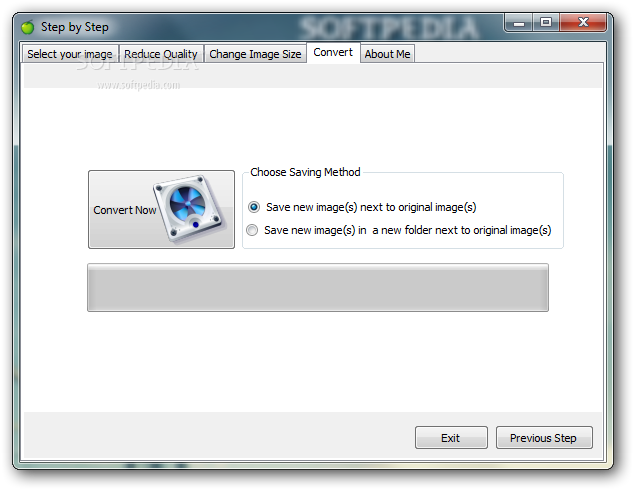The width and height of the screenshot is (634, 490).
Task: Click the fan icon on Convert Now button
Action: click(x=189, y=209)
